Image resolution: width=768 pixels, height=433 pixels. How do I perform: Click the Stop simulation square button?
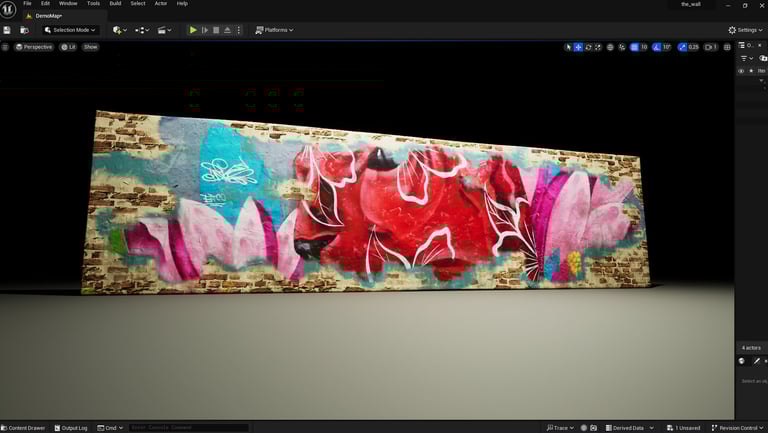tap(216, 30)
